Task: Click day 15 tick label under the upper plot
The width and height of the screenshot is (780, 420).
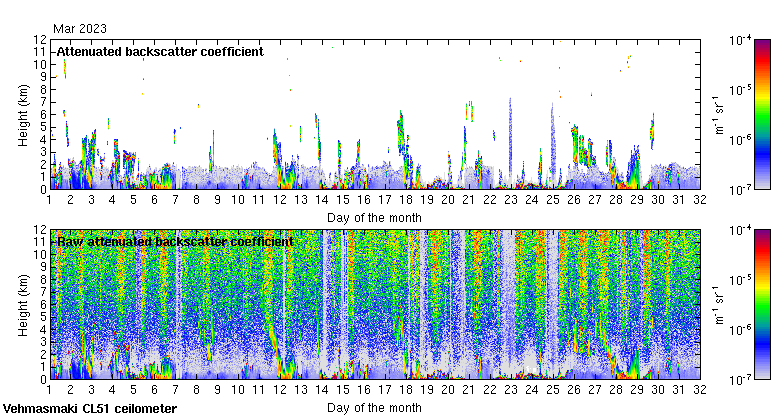Action: [x=343, y=200]
